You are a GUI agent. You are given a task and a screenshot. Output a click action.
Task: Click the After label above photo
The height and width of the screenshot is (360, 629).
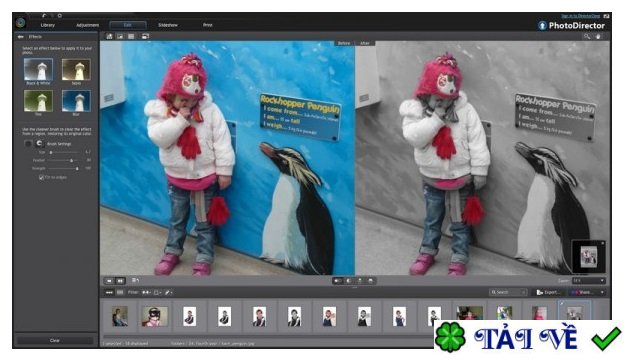pos(365,43)
